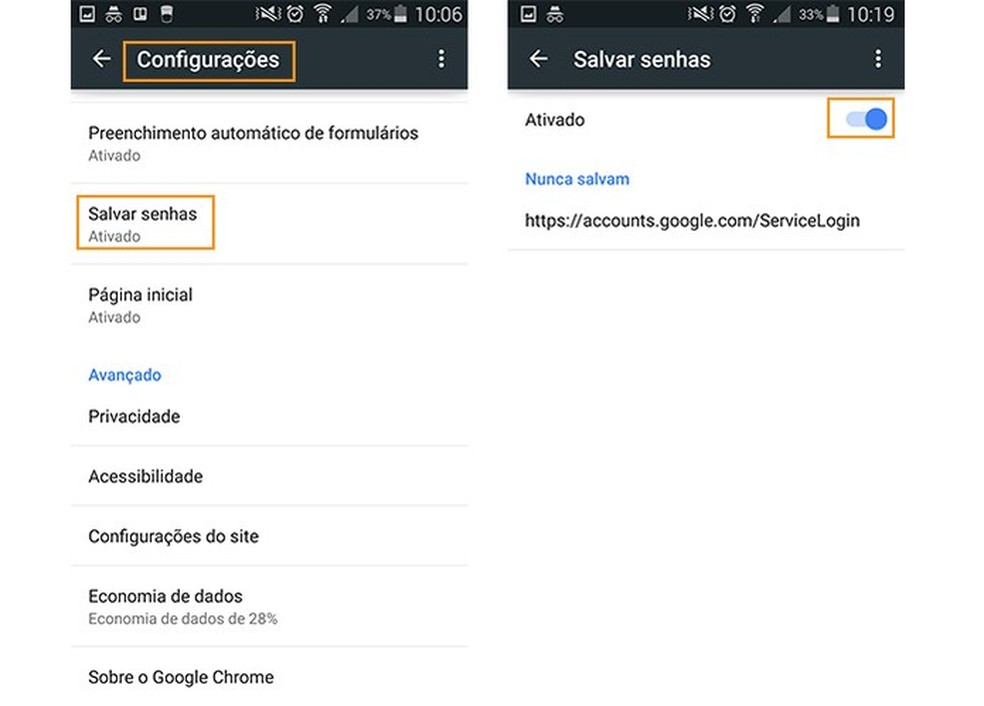This screenshot has height=706, width=984.
Task: Open Salvar senhas setting
Action: point(269,224)
